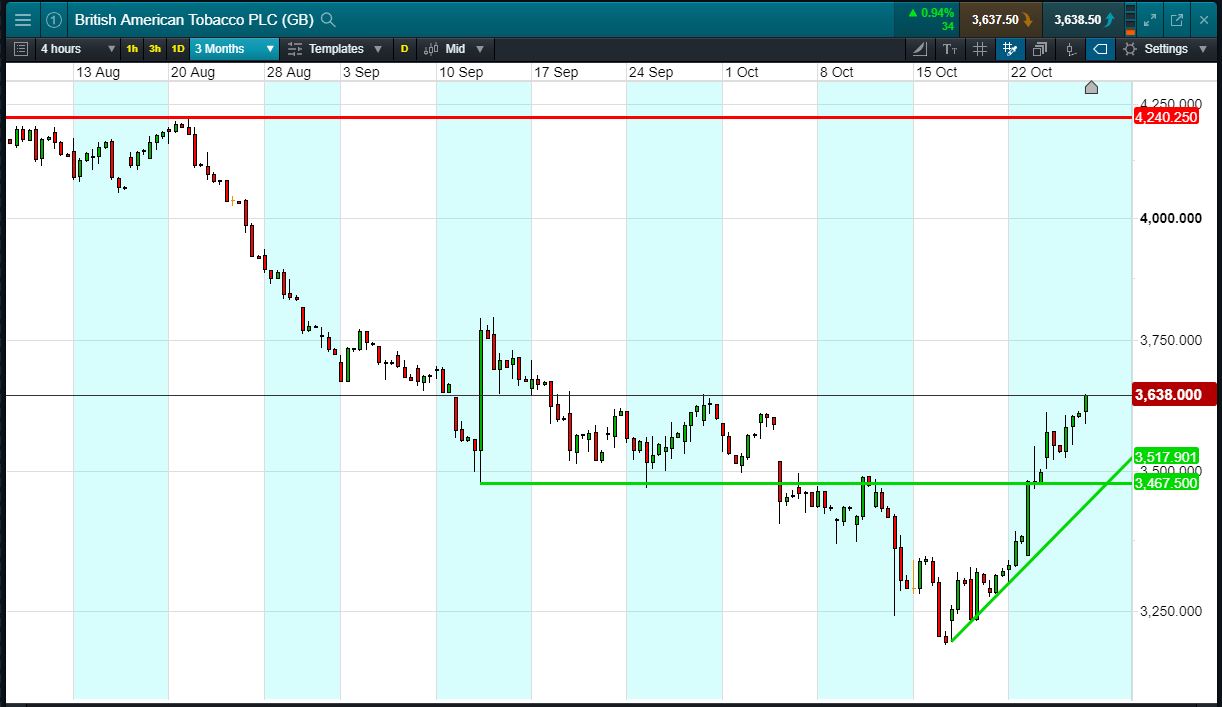Select the text annotation tool

pos(950,48)
